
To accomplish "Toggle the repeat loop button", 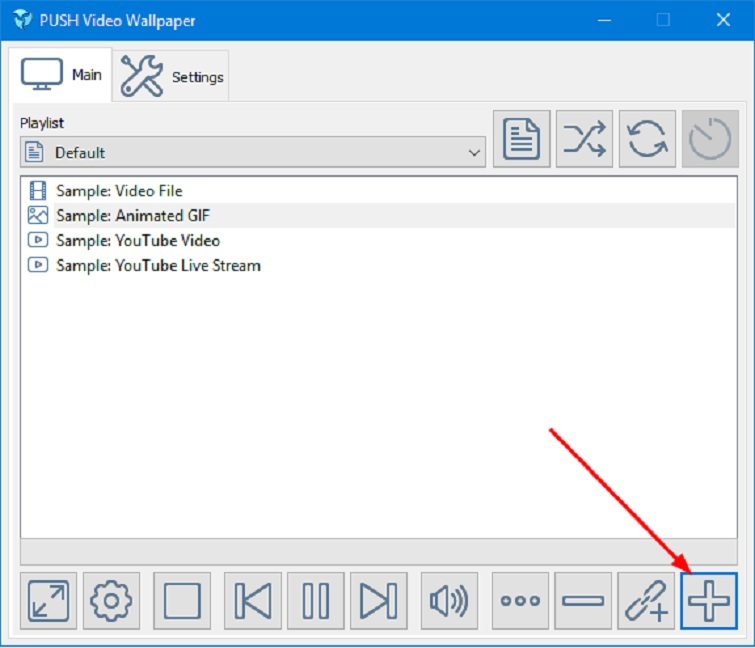I will pyautogui.click(x=647, y=139).
